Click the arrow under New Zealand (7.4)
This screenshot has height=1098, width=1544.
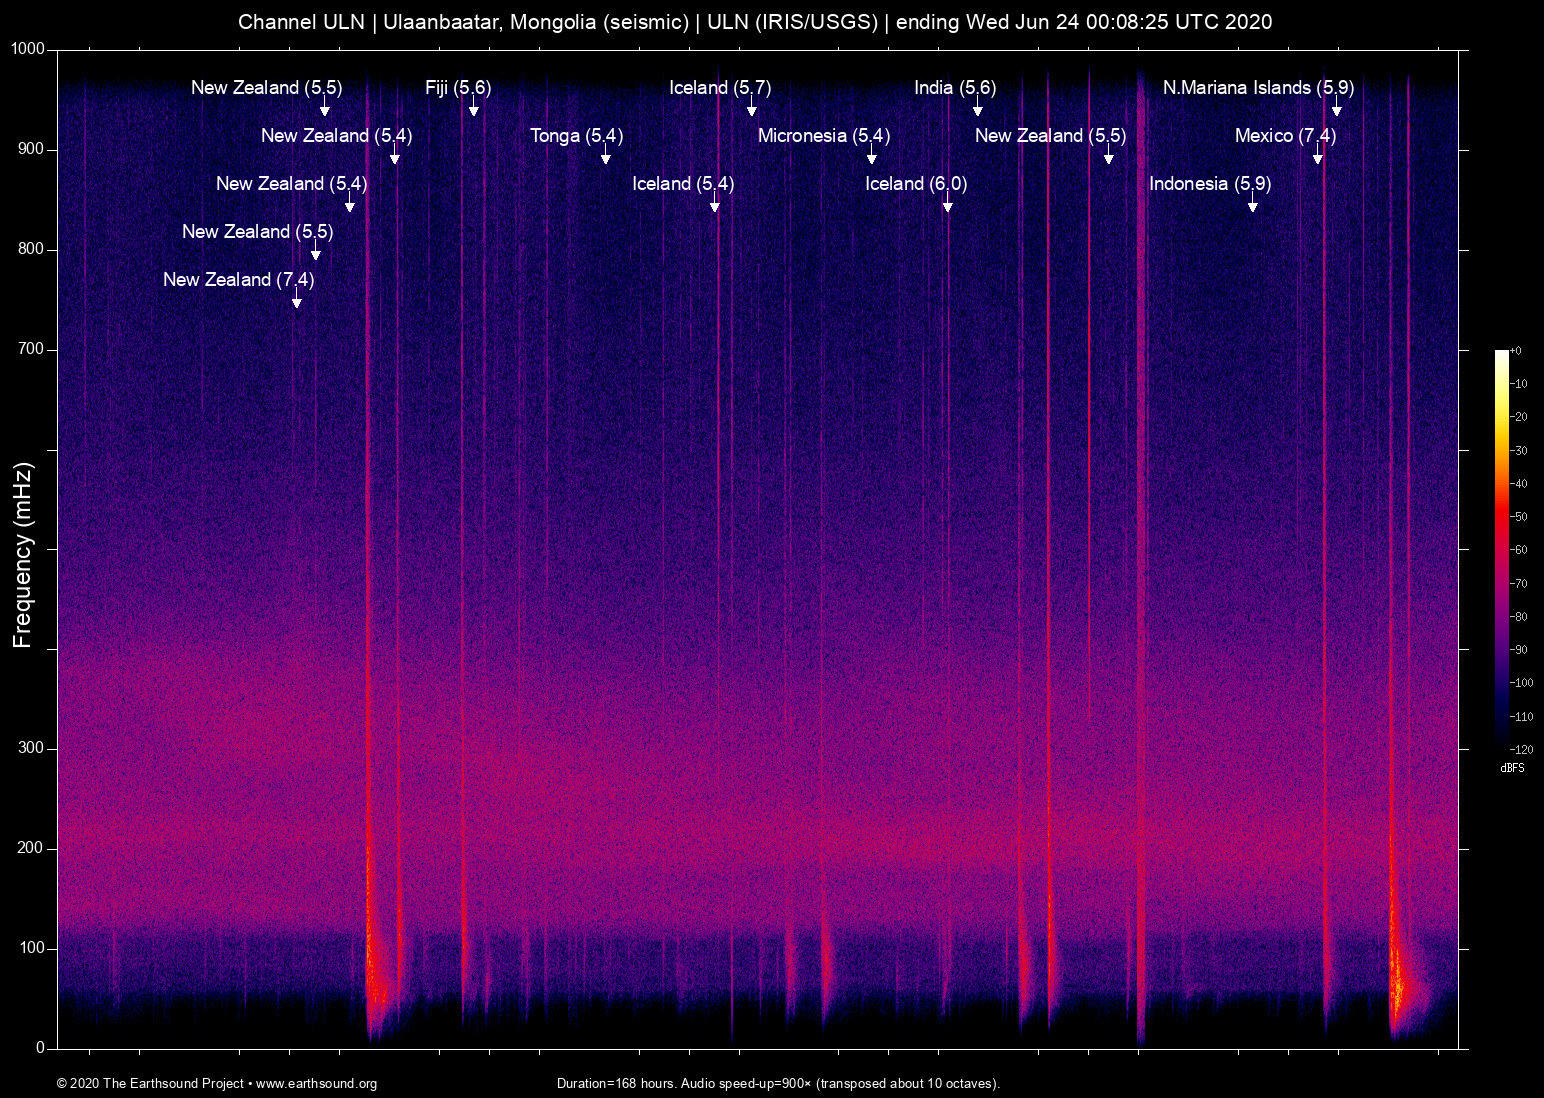[296, 301]
